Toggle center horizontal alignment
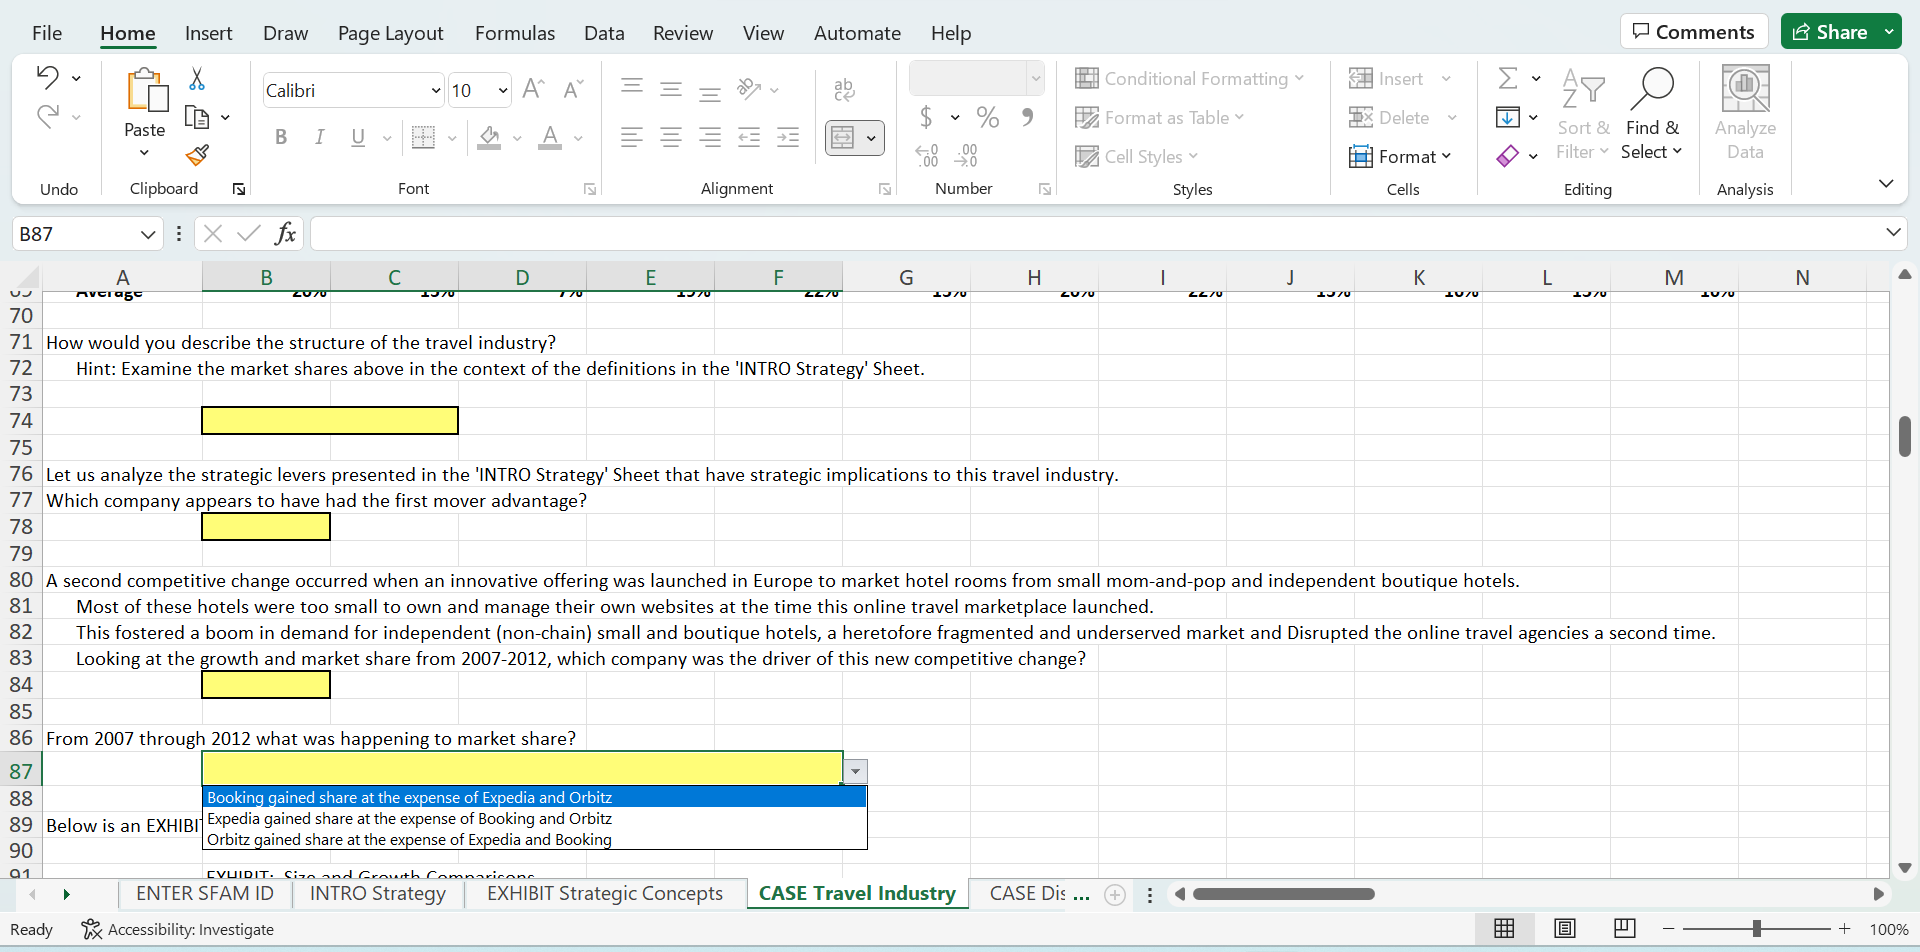The image size is (1920, 952). pos(671,137)
